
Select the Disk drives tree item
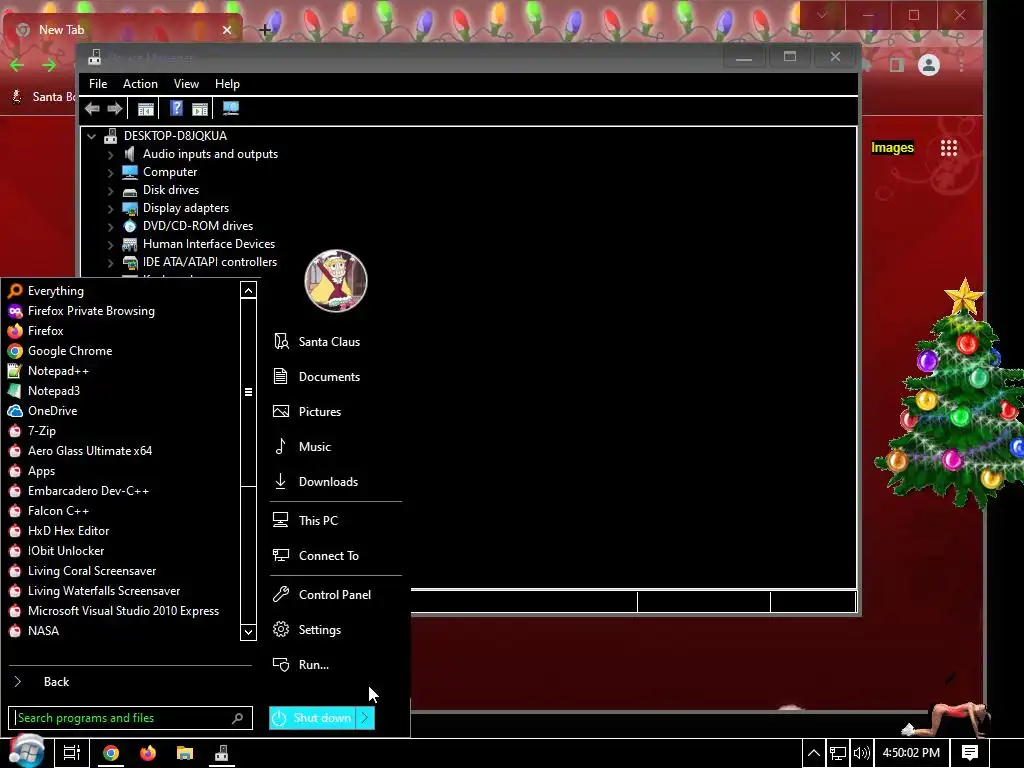coord(171,190)
